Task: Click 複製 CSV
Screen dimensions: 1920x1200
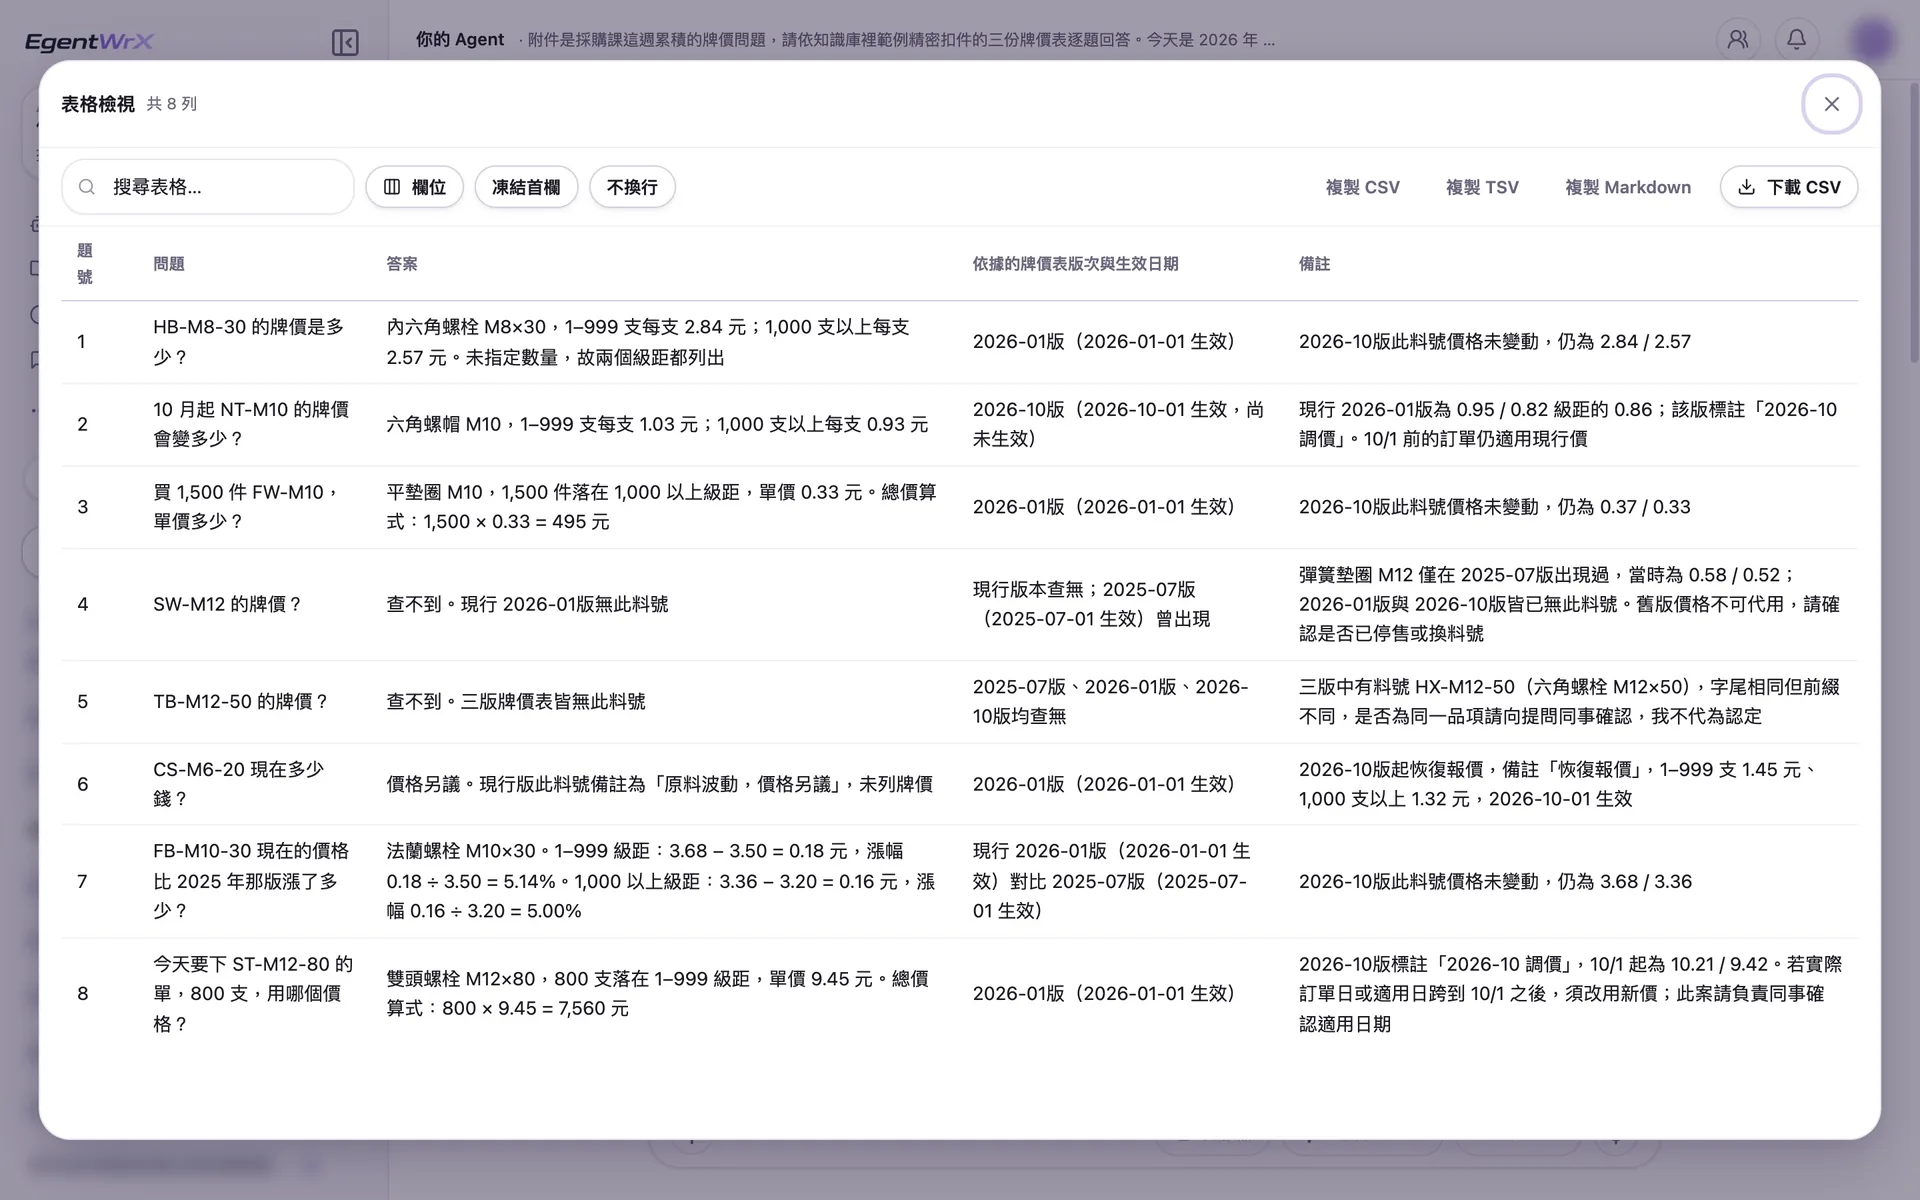Action: [x=1362, y=187]
